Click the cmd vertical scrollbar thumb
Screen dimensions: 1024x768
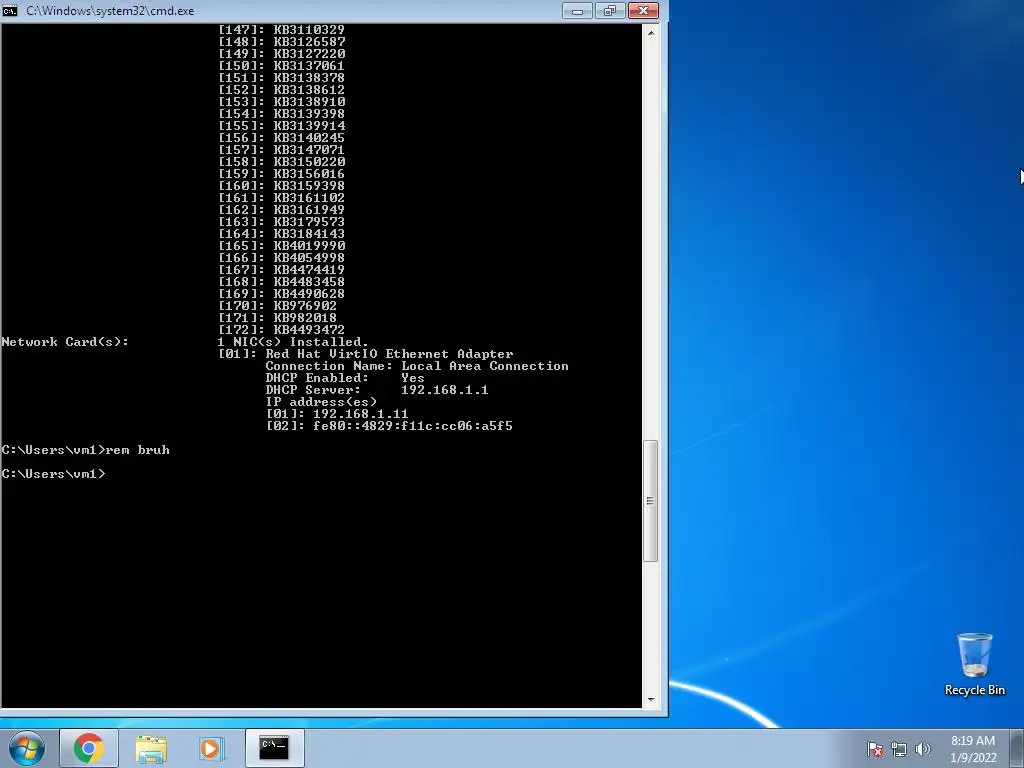650,501
